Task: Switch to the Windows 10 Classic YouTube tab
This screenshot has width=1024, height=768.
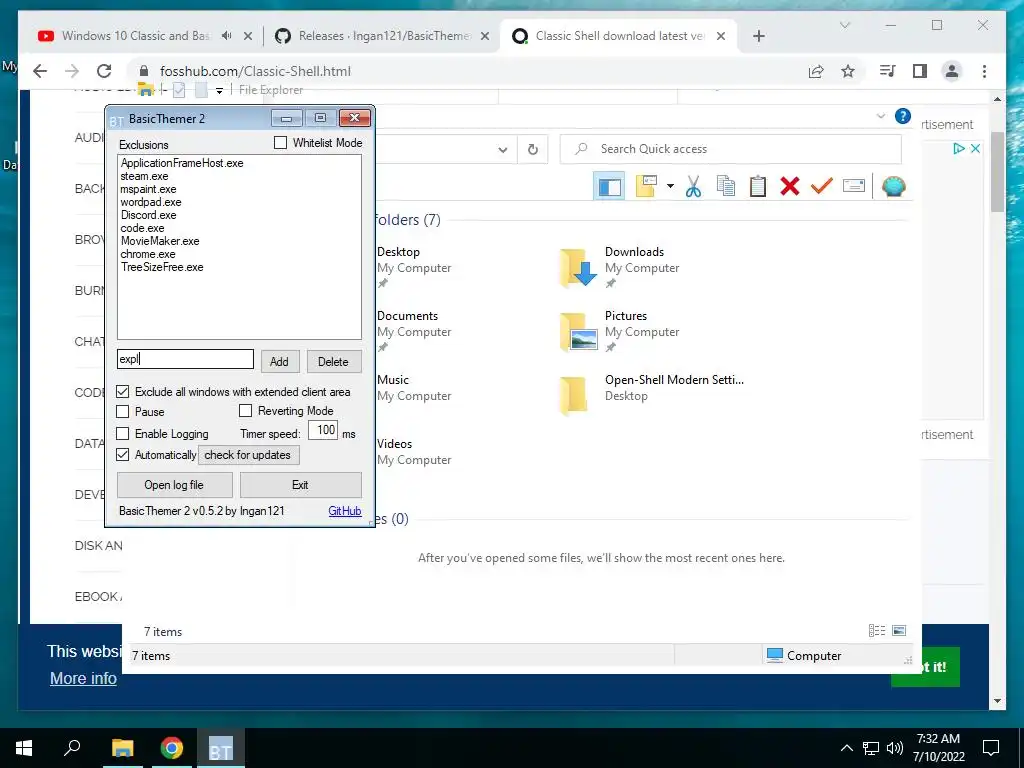Action: (x=135, y=36)
